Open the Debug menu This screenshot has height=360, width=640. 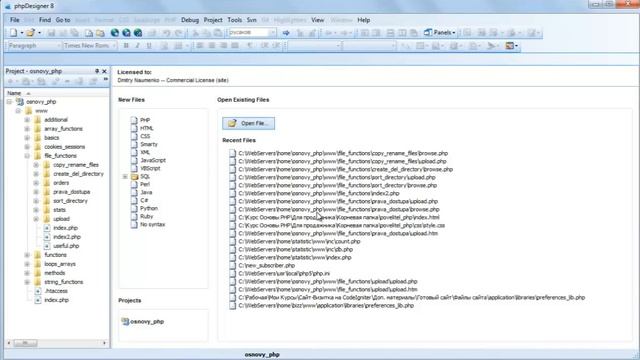(x=190, y=20)
